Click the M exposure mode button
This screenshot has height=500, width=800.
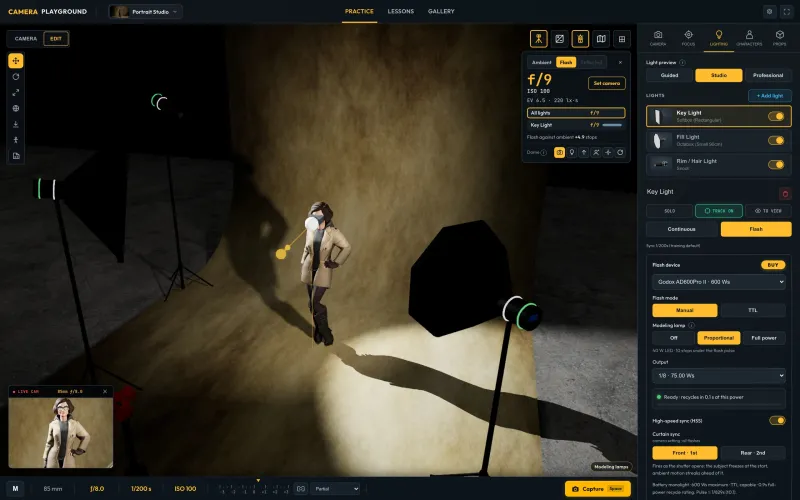click(15, 489)
